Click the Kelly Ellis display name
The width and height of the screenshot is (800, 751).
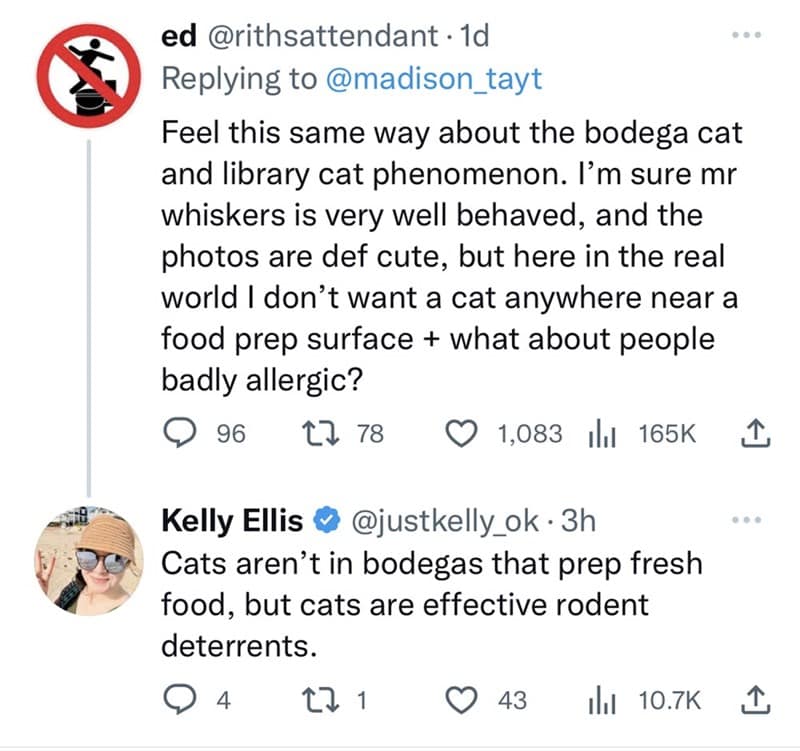coord(230,515)
